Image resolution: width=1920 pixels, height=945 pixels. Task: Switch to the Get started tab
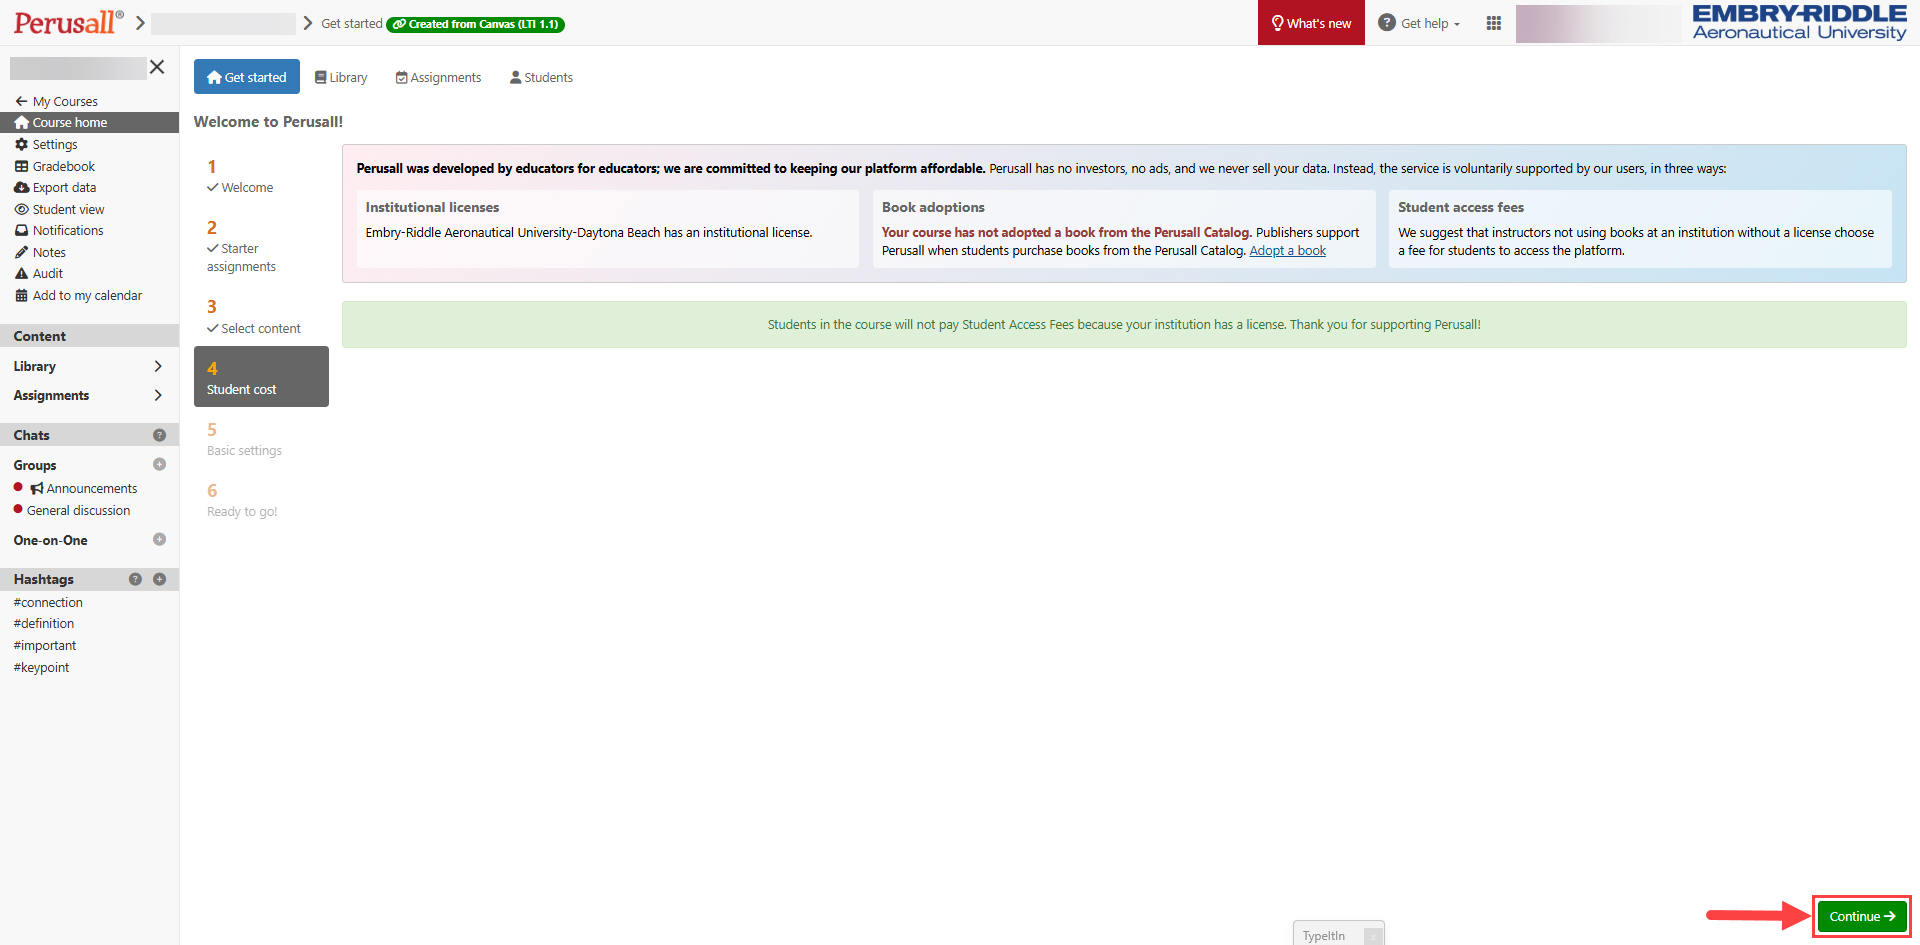tap(247, 77)
